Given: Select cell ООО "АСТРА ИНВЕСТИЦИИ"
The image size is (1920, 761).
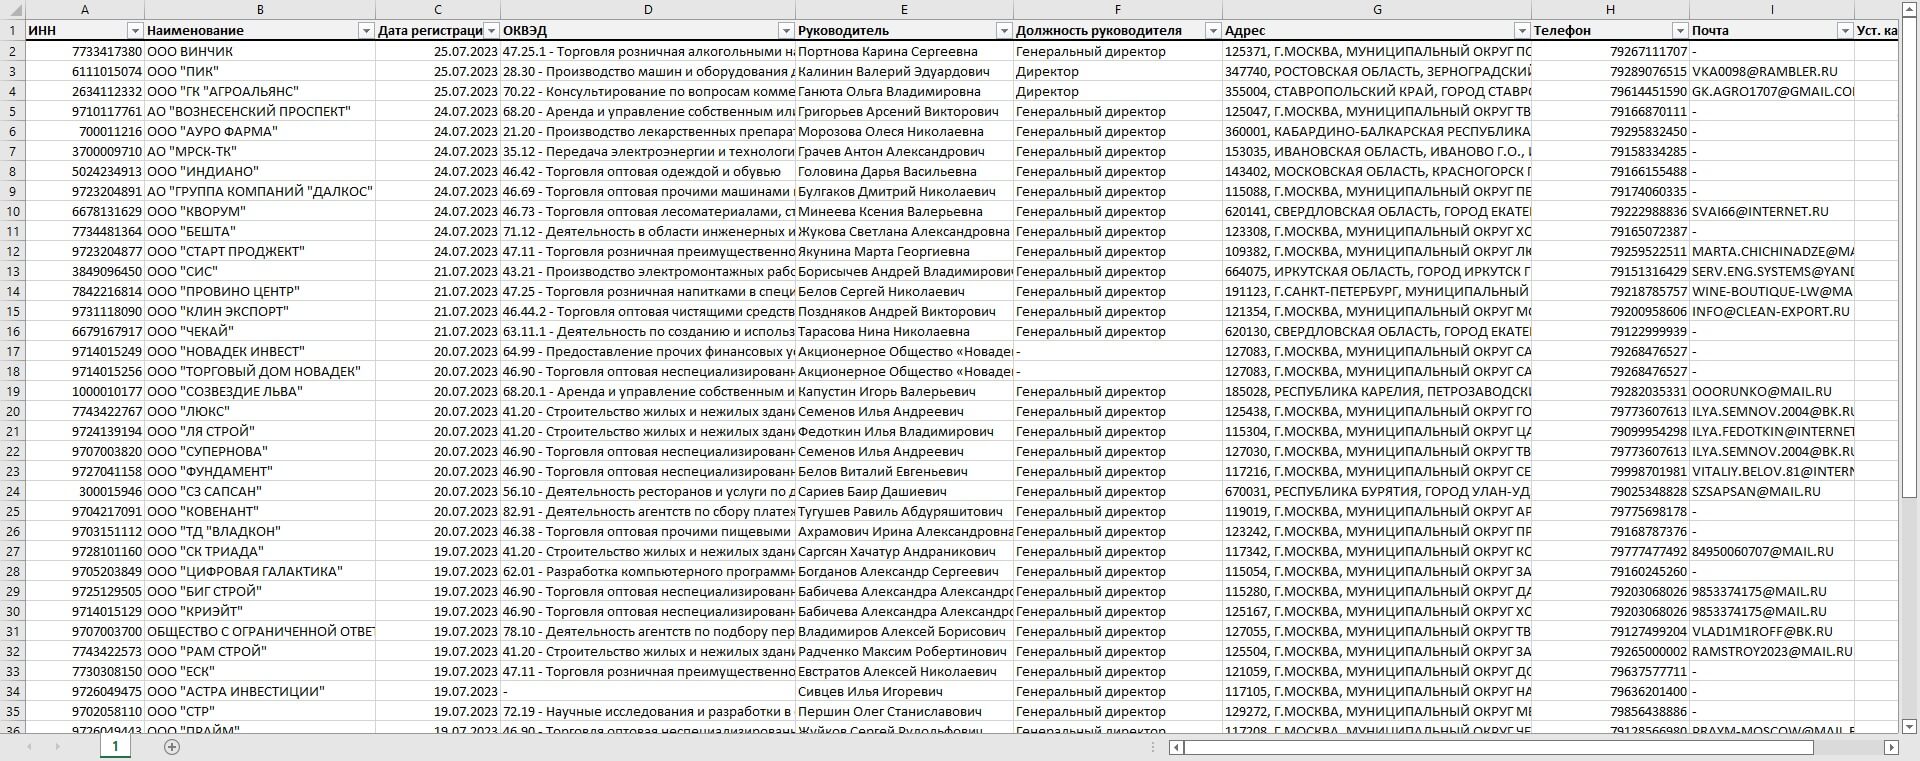Looking at the screenshot, I should (x=260, y=691).
